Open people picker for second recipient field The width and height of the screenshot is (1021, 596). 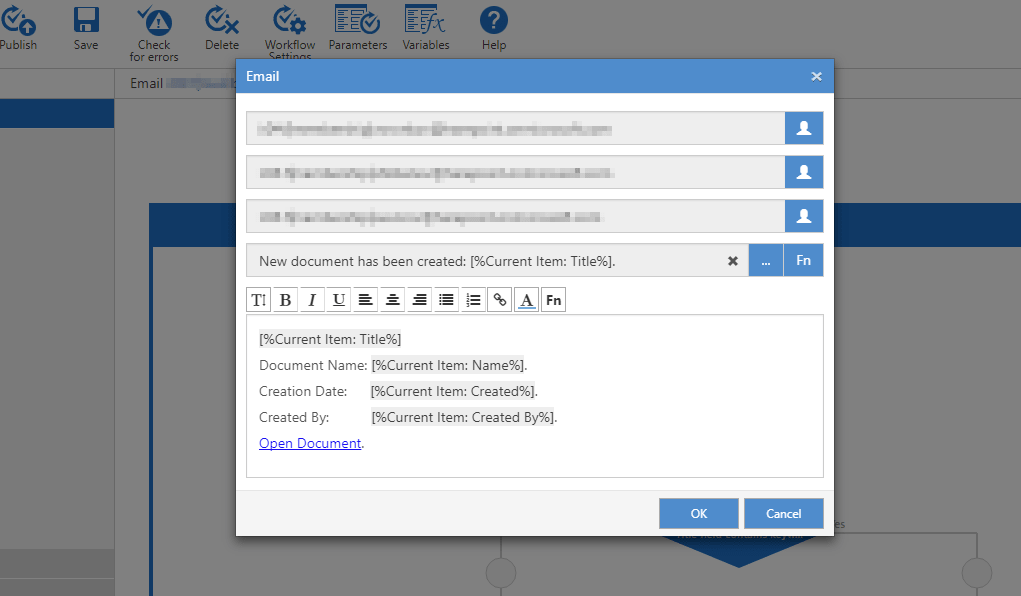pos(804,172)
